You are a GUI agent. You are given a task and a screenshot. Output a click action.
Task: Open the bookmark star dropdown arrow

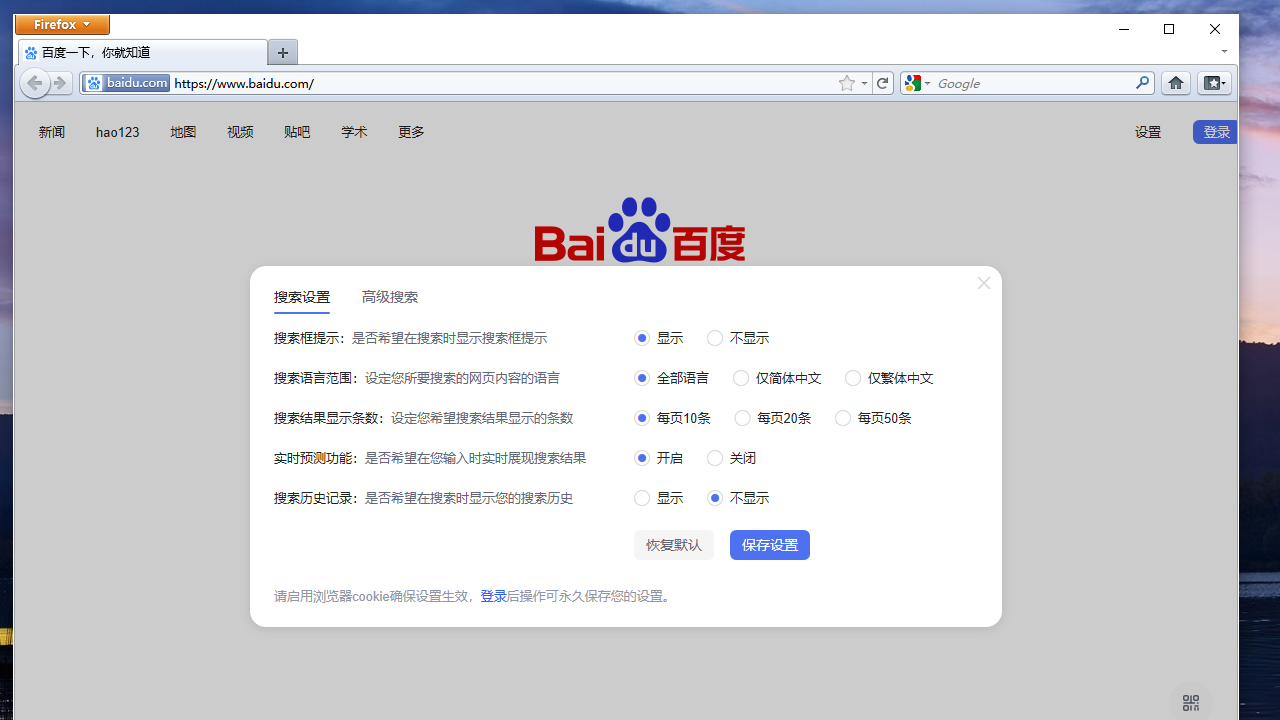[864, 83]
